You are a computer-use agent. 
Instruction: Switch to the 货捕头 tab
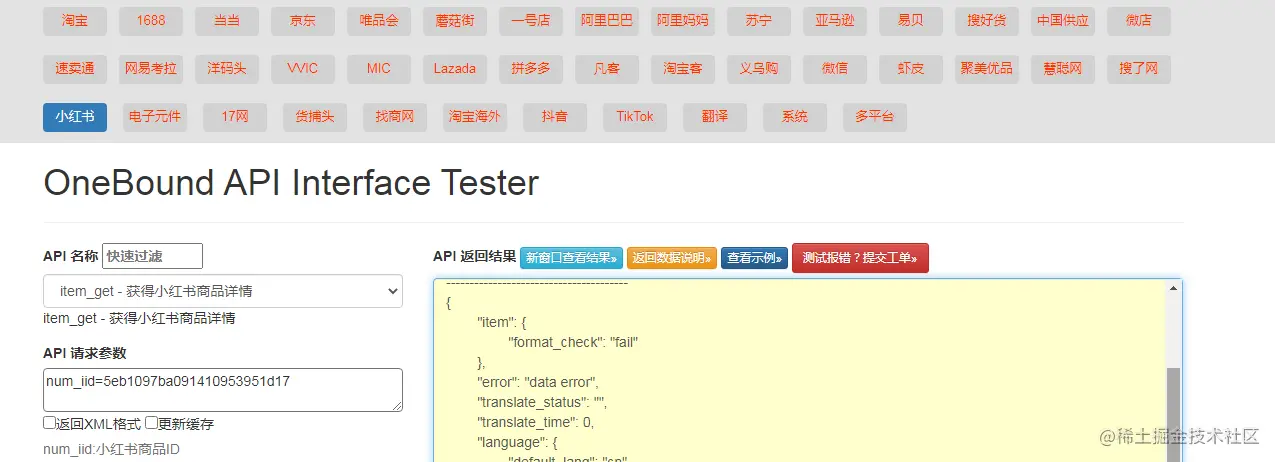315,117
